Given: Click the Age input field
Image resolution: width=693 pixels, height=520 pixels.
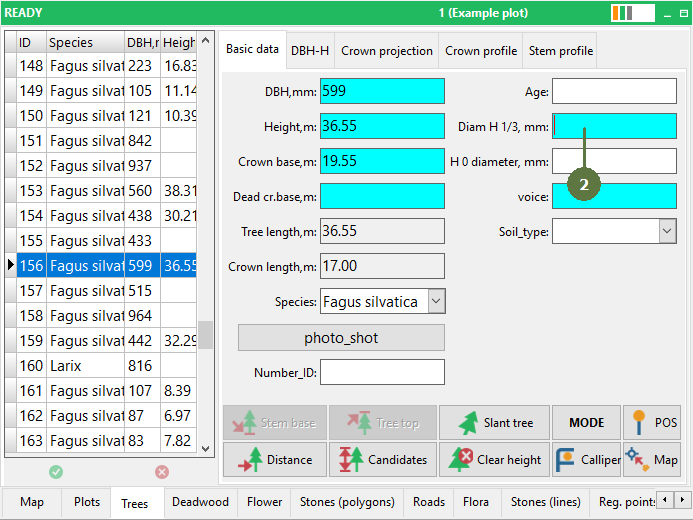Looking at the screenshot, I should coord(614,91).
